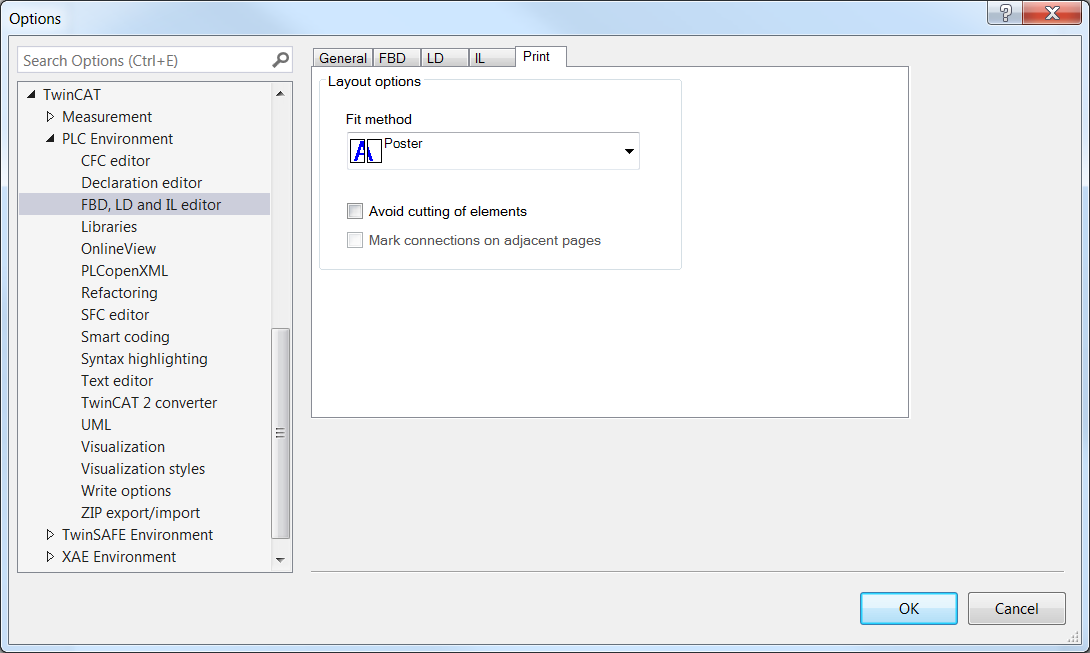Click the XAE Environment label
This screenshot has height=653, width=1090.
pyautogui.click(x=119, y=557)
